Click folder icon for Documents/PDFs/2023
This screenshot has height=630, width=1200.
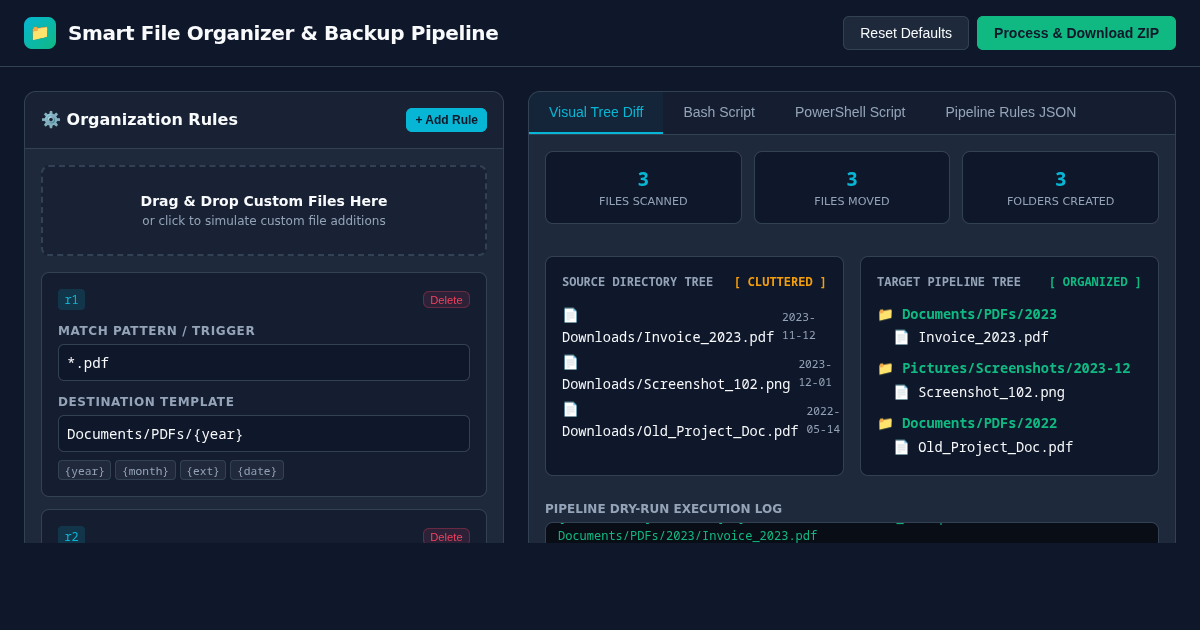pos(885,314)
